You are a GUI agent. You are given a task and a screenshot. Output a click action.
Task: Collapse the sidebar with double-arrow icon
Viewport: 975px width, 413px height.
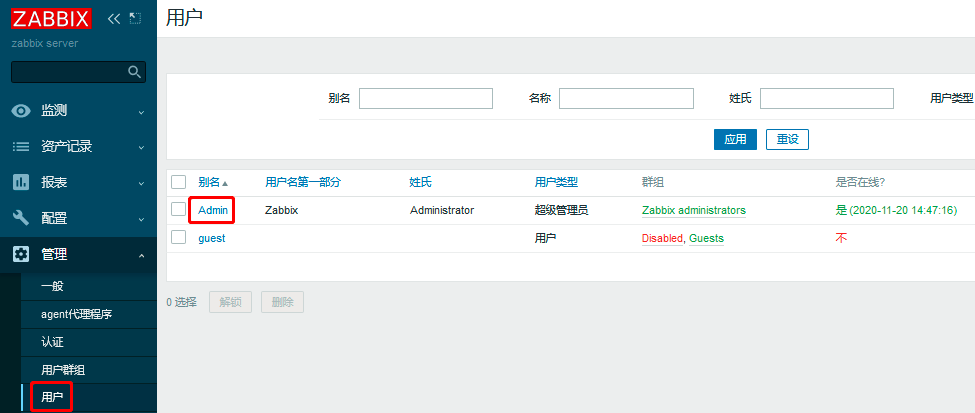pyautogui.click(x=114, y=19)
